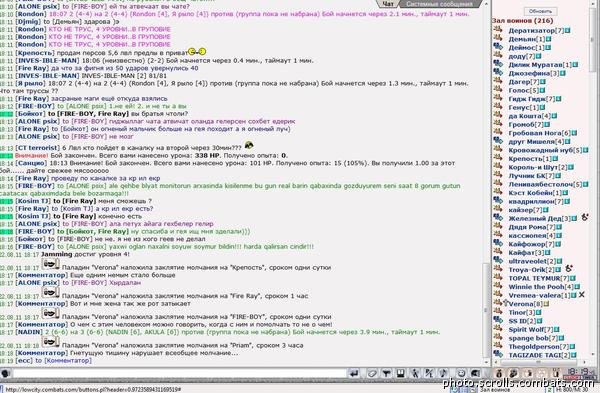Switch to the Чат tab

pyautogui.click(x=388, y=4)
